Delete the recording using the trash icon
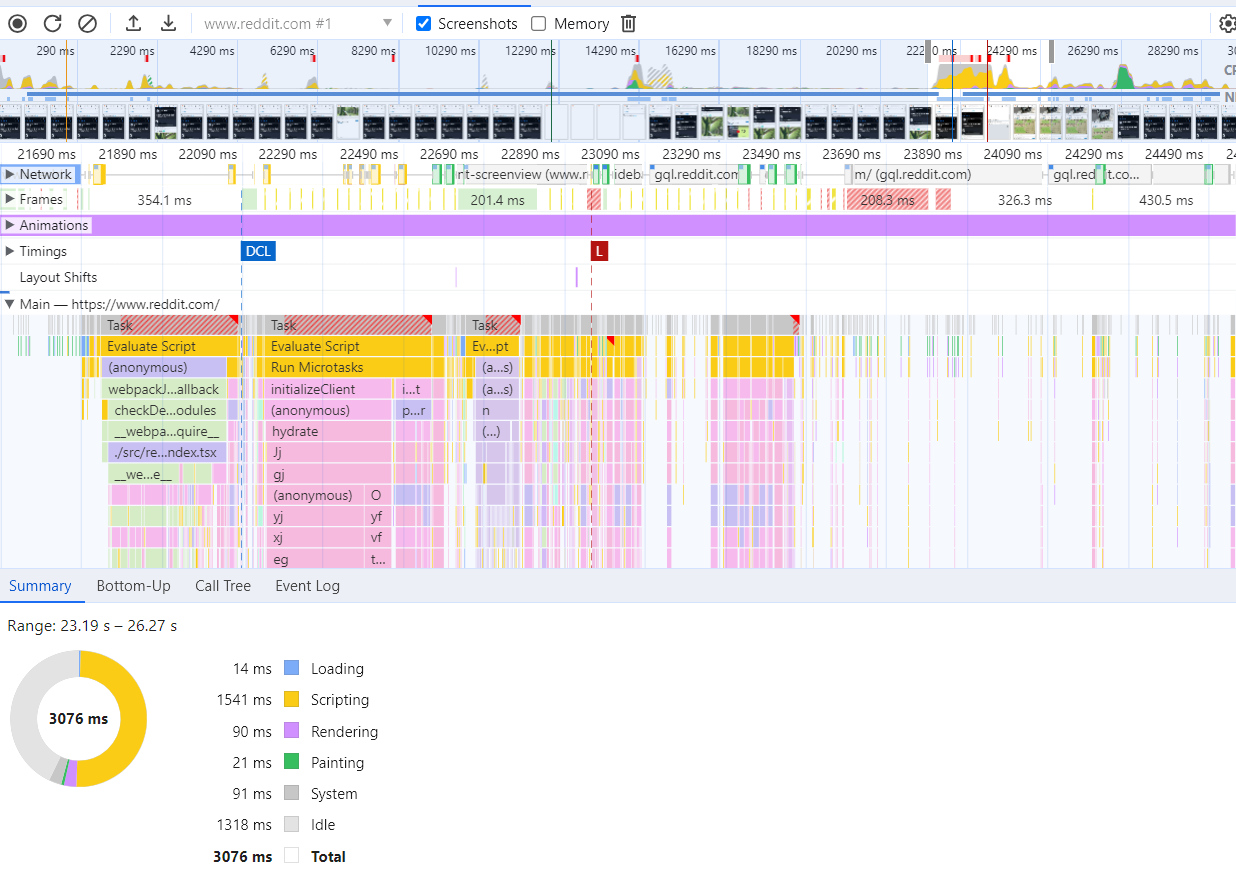The height and width of the screenshot is (881, 1236). [627, 23]
